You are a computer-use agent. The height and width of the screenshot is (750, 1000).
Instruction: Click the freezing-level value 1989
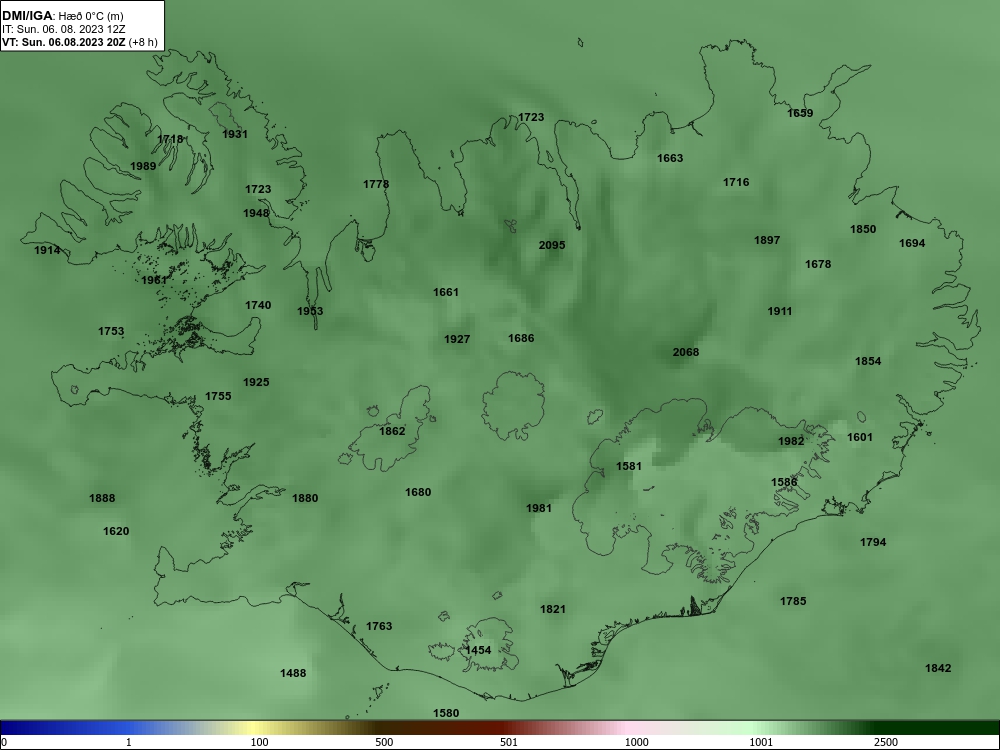(x=143, y=166)
